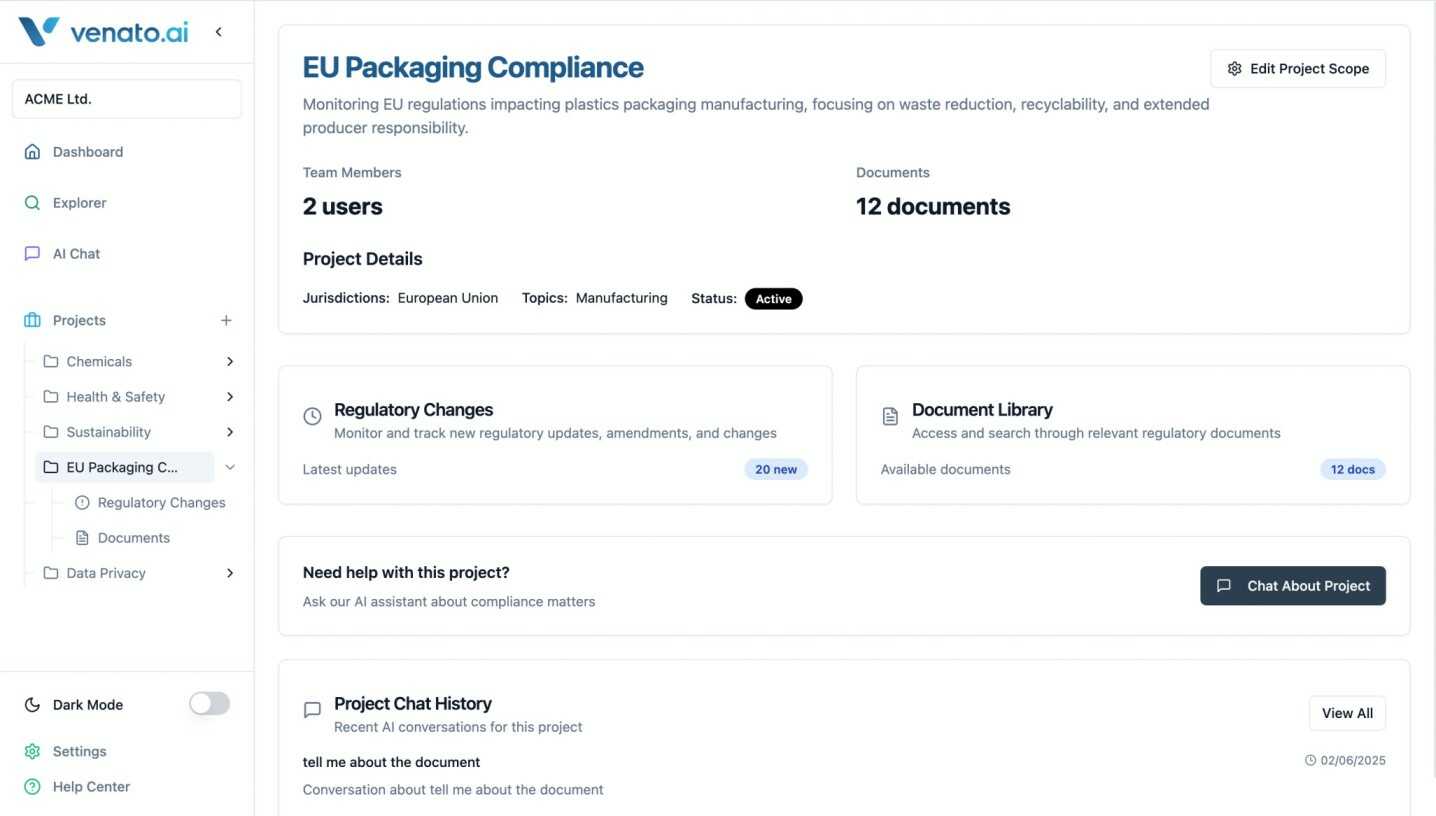The width and height of the screenshot is (1436, 816).
Task: Click the plus icon next to Projects
Action: tap(226, 321)
